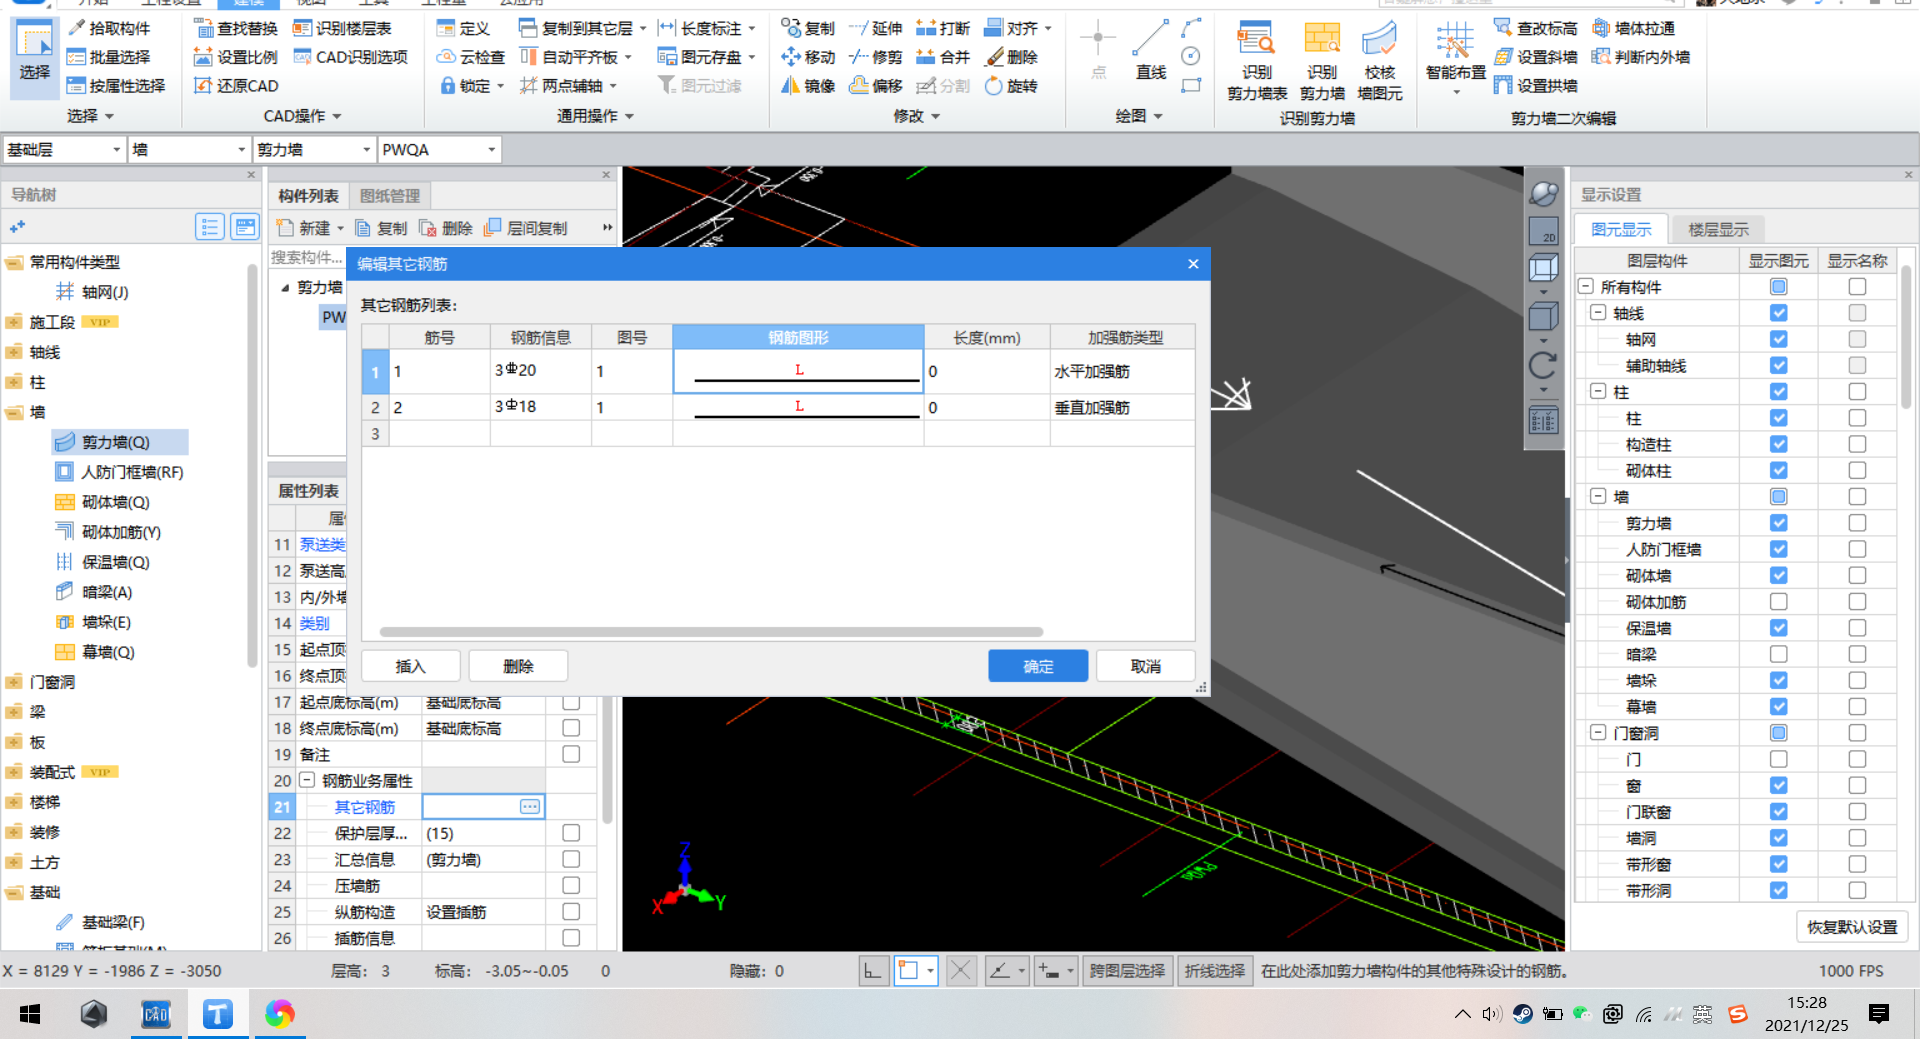The width and height of the screenshot is (1920, 1039).
Task: Run the 云检查 cloud check tool
Action: [471, 57]
